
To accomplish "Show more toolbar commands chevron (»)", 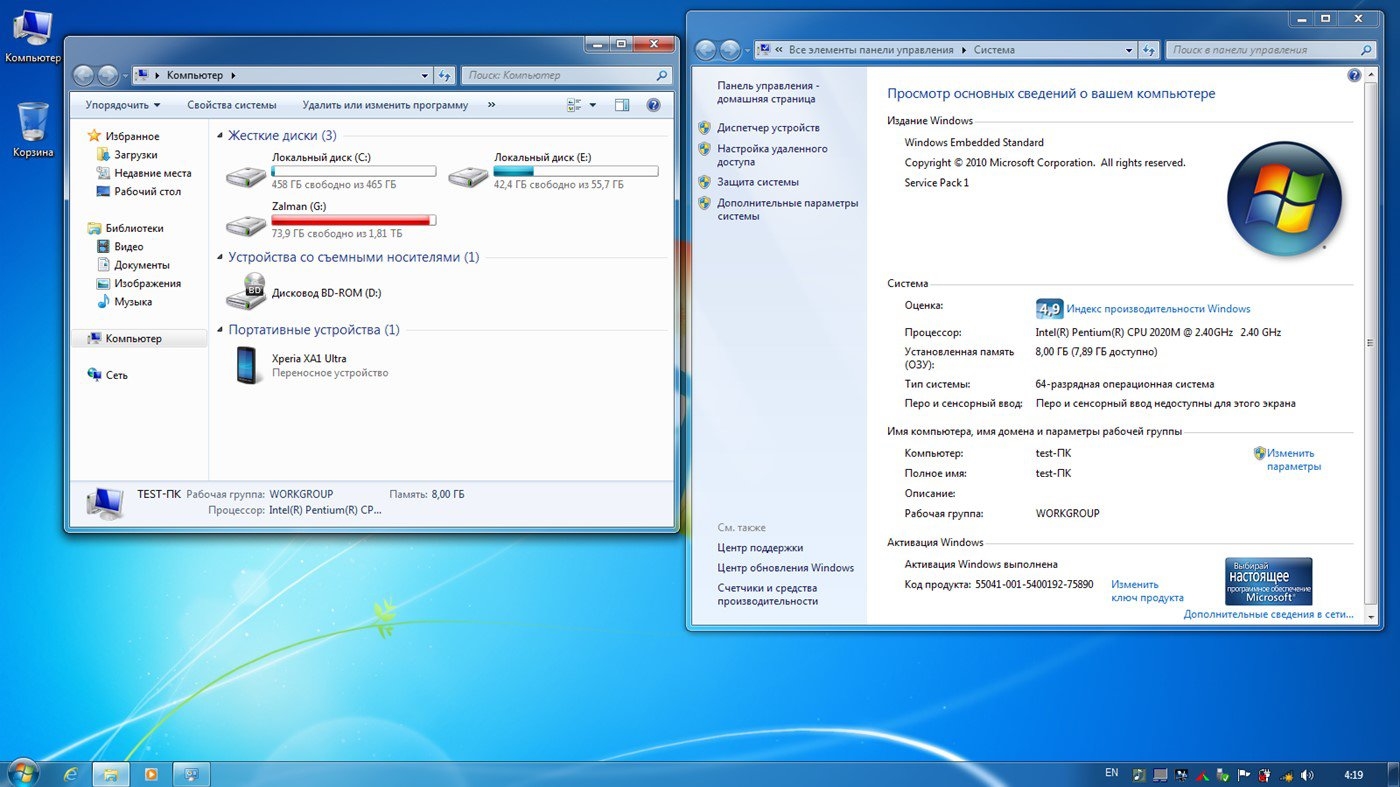I will point(491,105).
